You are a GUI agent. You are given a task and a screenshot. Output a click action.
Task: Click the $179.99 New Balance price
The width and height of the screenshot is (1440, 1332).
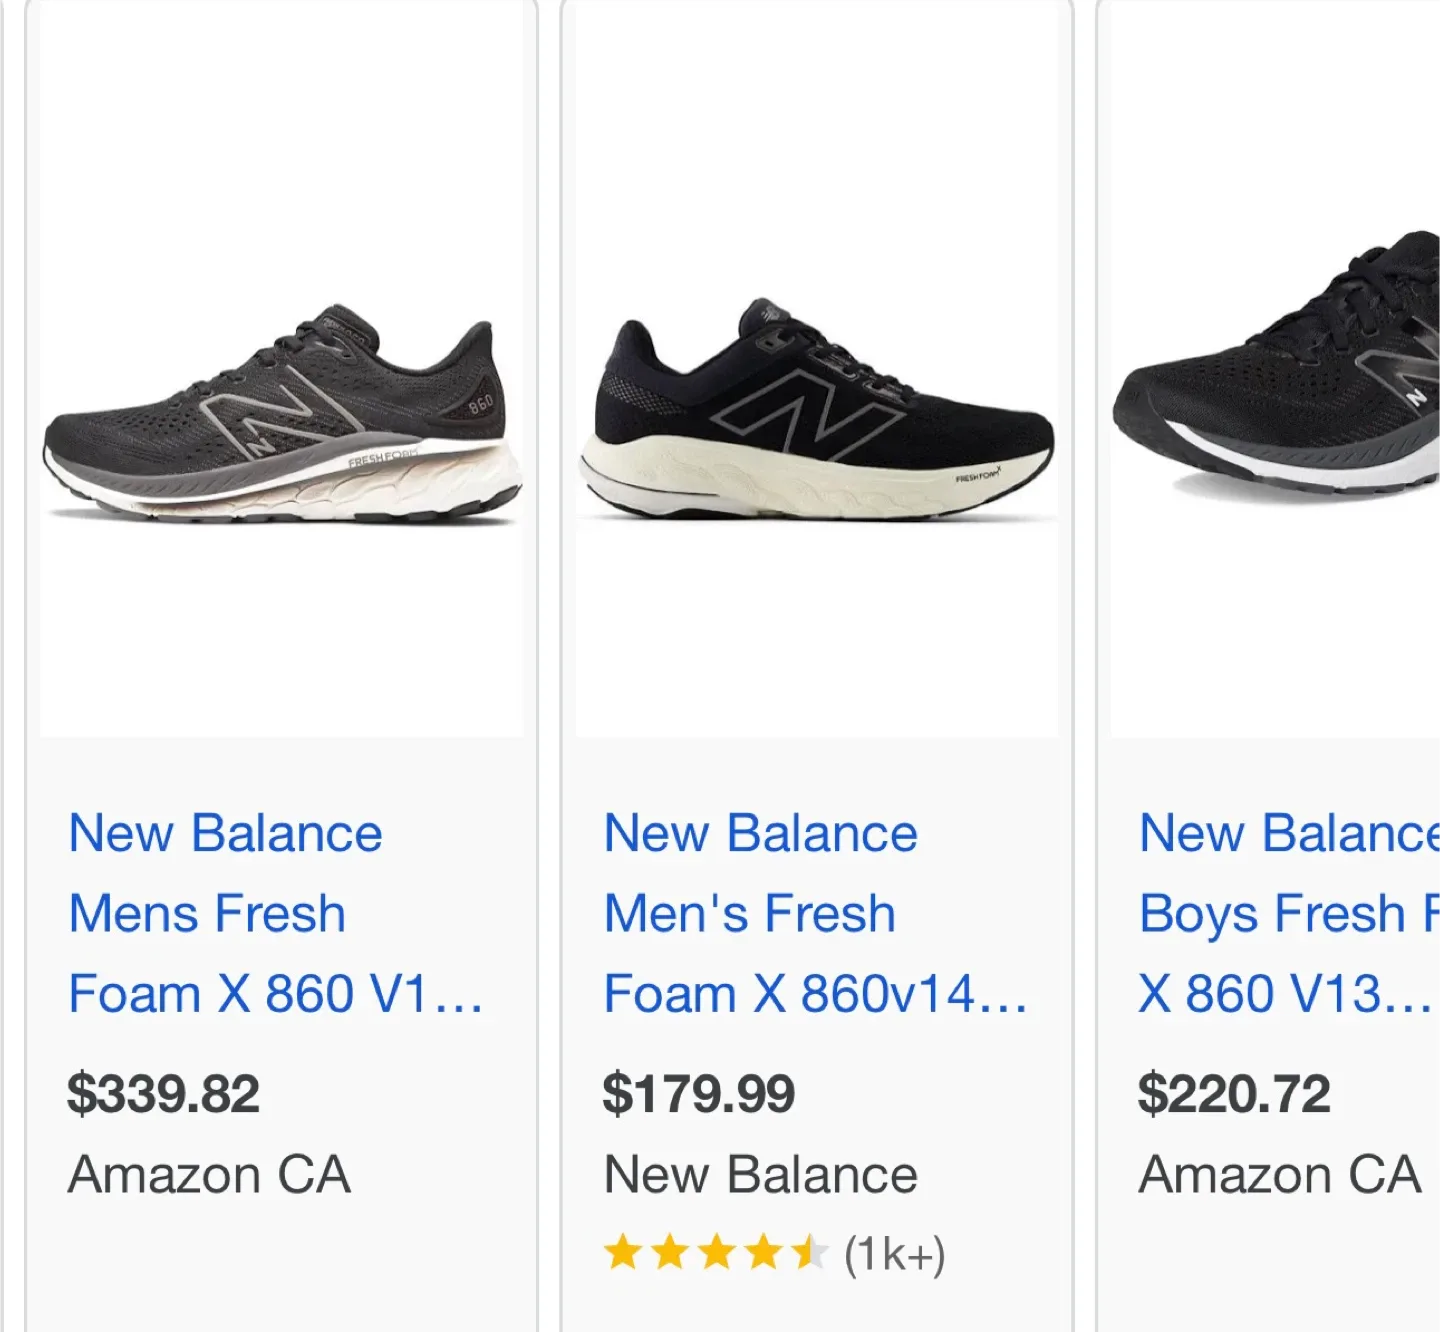pyautogui.click(x=699, y=1094)
